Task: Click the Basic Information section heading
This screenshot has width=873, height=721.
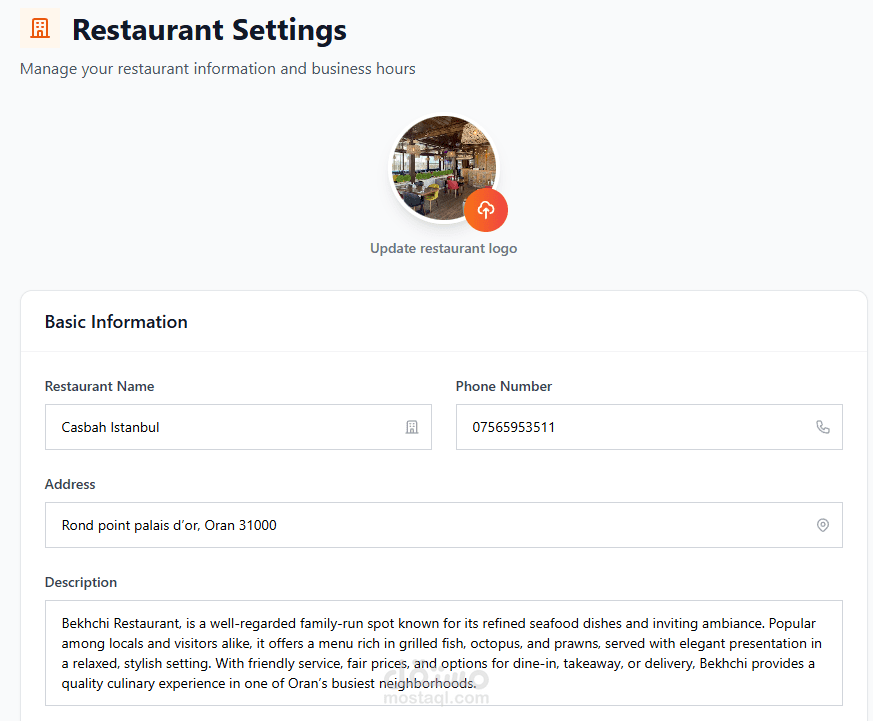Action: [x=116, y=322]
